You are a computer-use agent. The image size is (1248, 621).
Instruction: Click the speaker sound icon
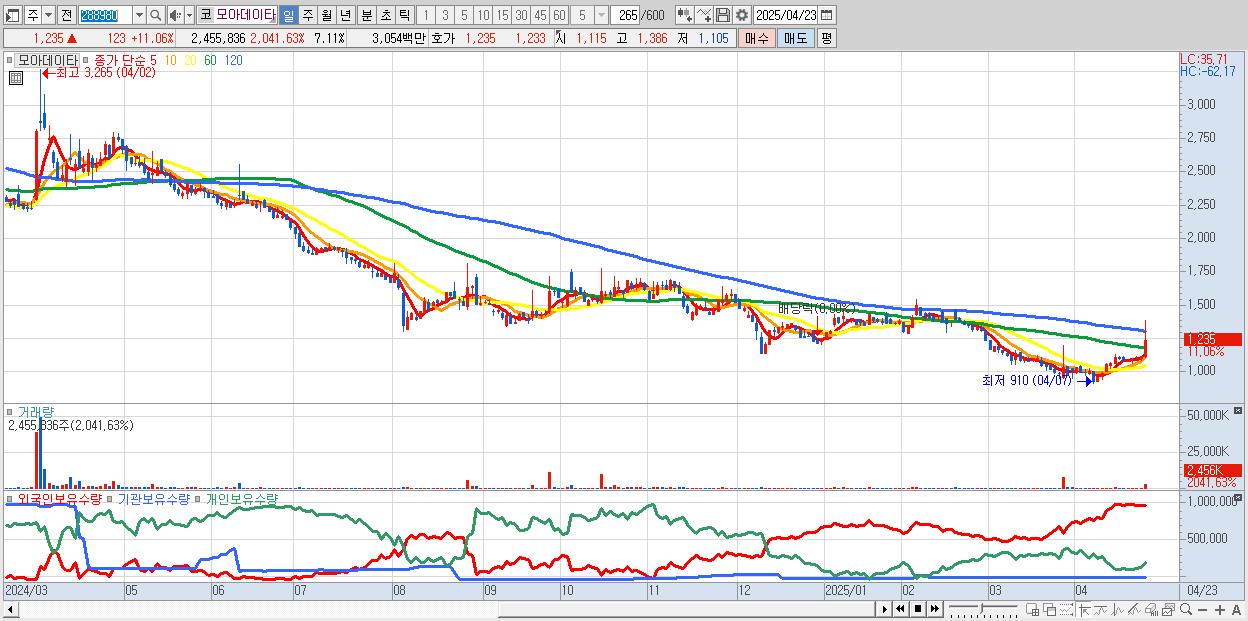[x=175, y=15]
